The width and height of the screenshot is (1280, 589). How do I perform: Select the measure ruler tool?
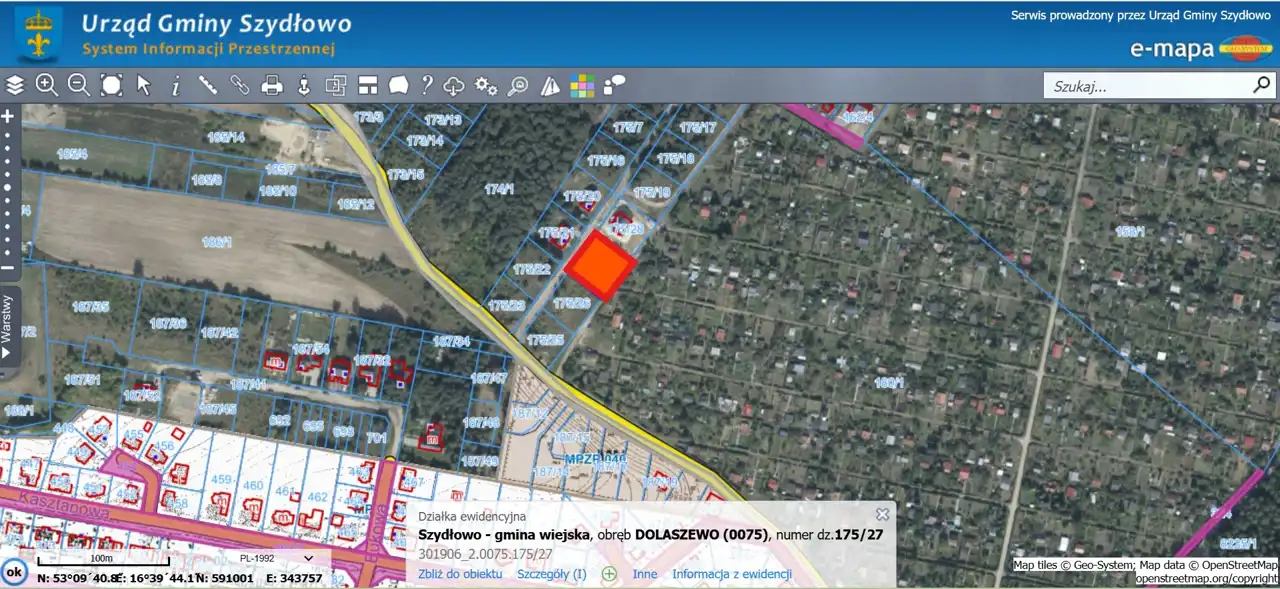[208, 85]
